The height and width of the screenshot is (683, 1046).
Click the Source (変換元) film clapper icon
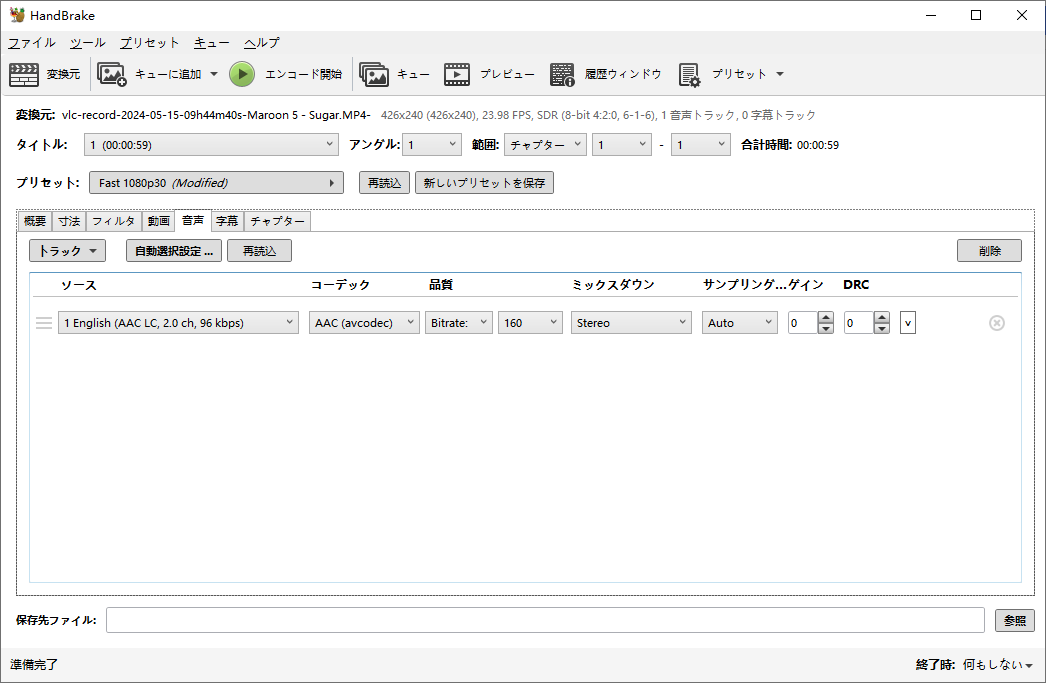tap(24, 74)
